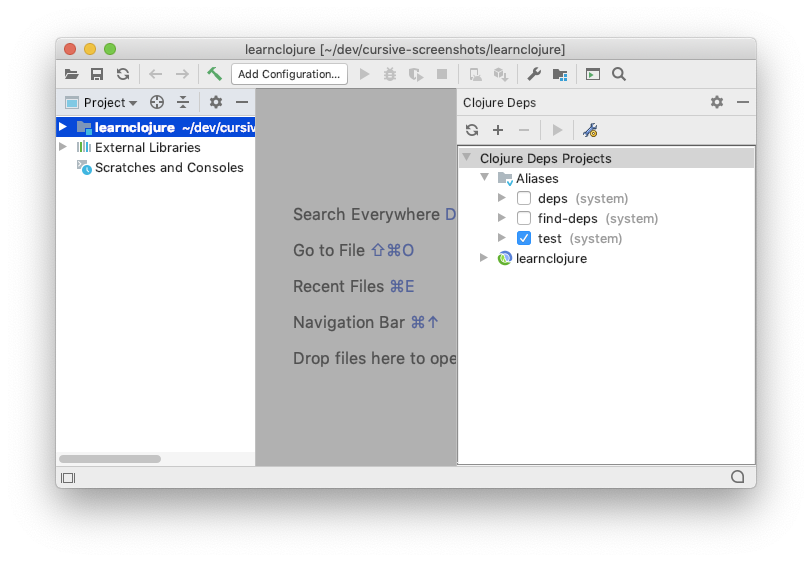
Task: Select the test alias label
Action: (x=549, y=239)
